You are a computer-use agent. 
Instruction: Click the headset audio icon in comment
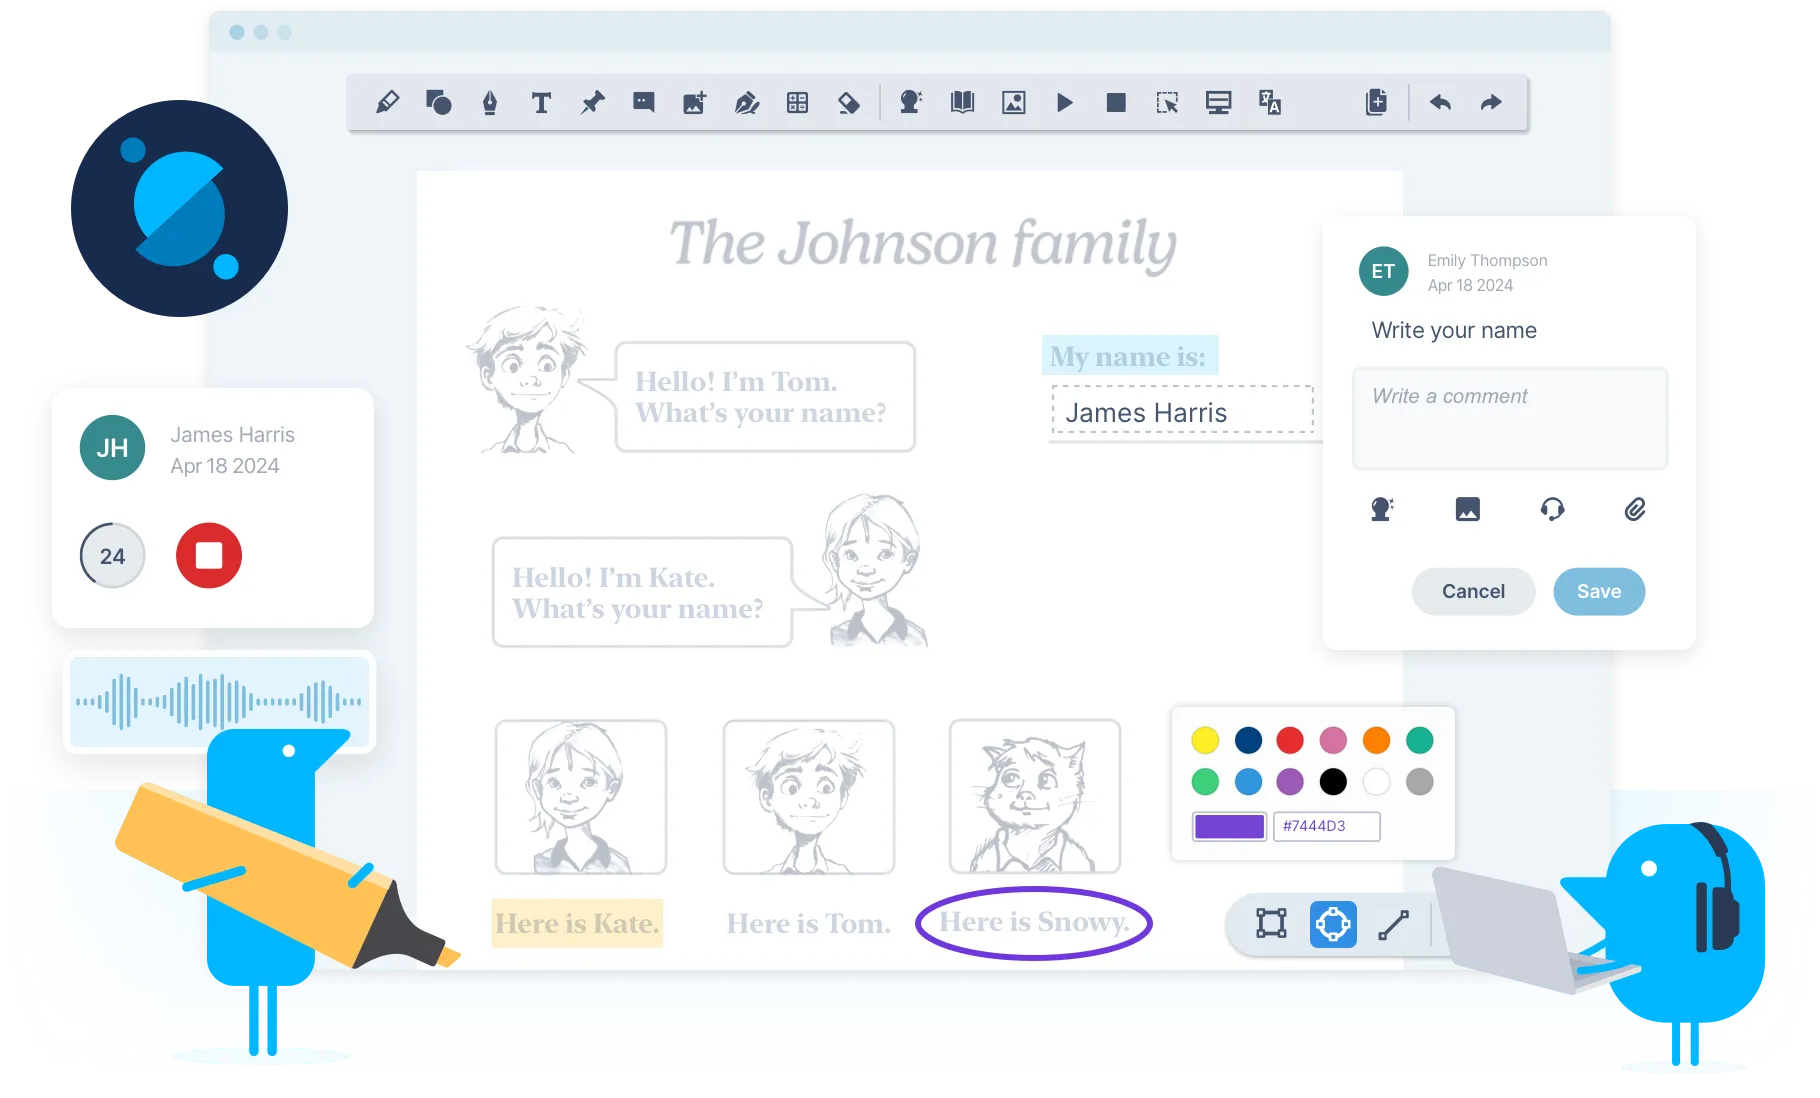1552,509
